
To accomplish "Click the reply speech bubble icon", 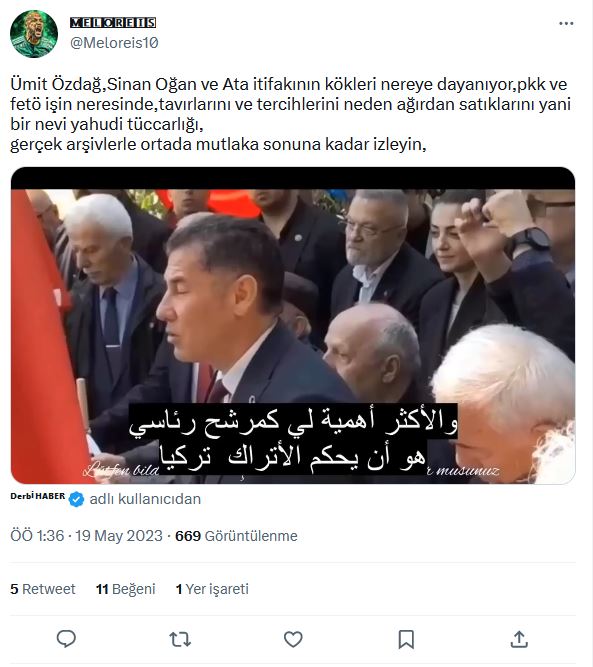I will [66, 639].
